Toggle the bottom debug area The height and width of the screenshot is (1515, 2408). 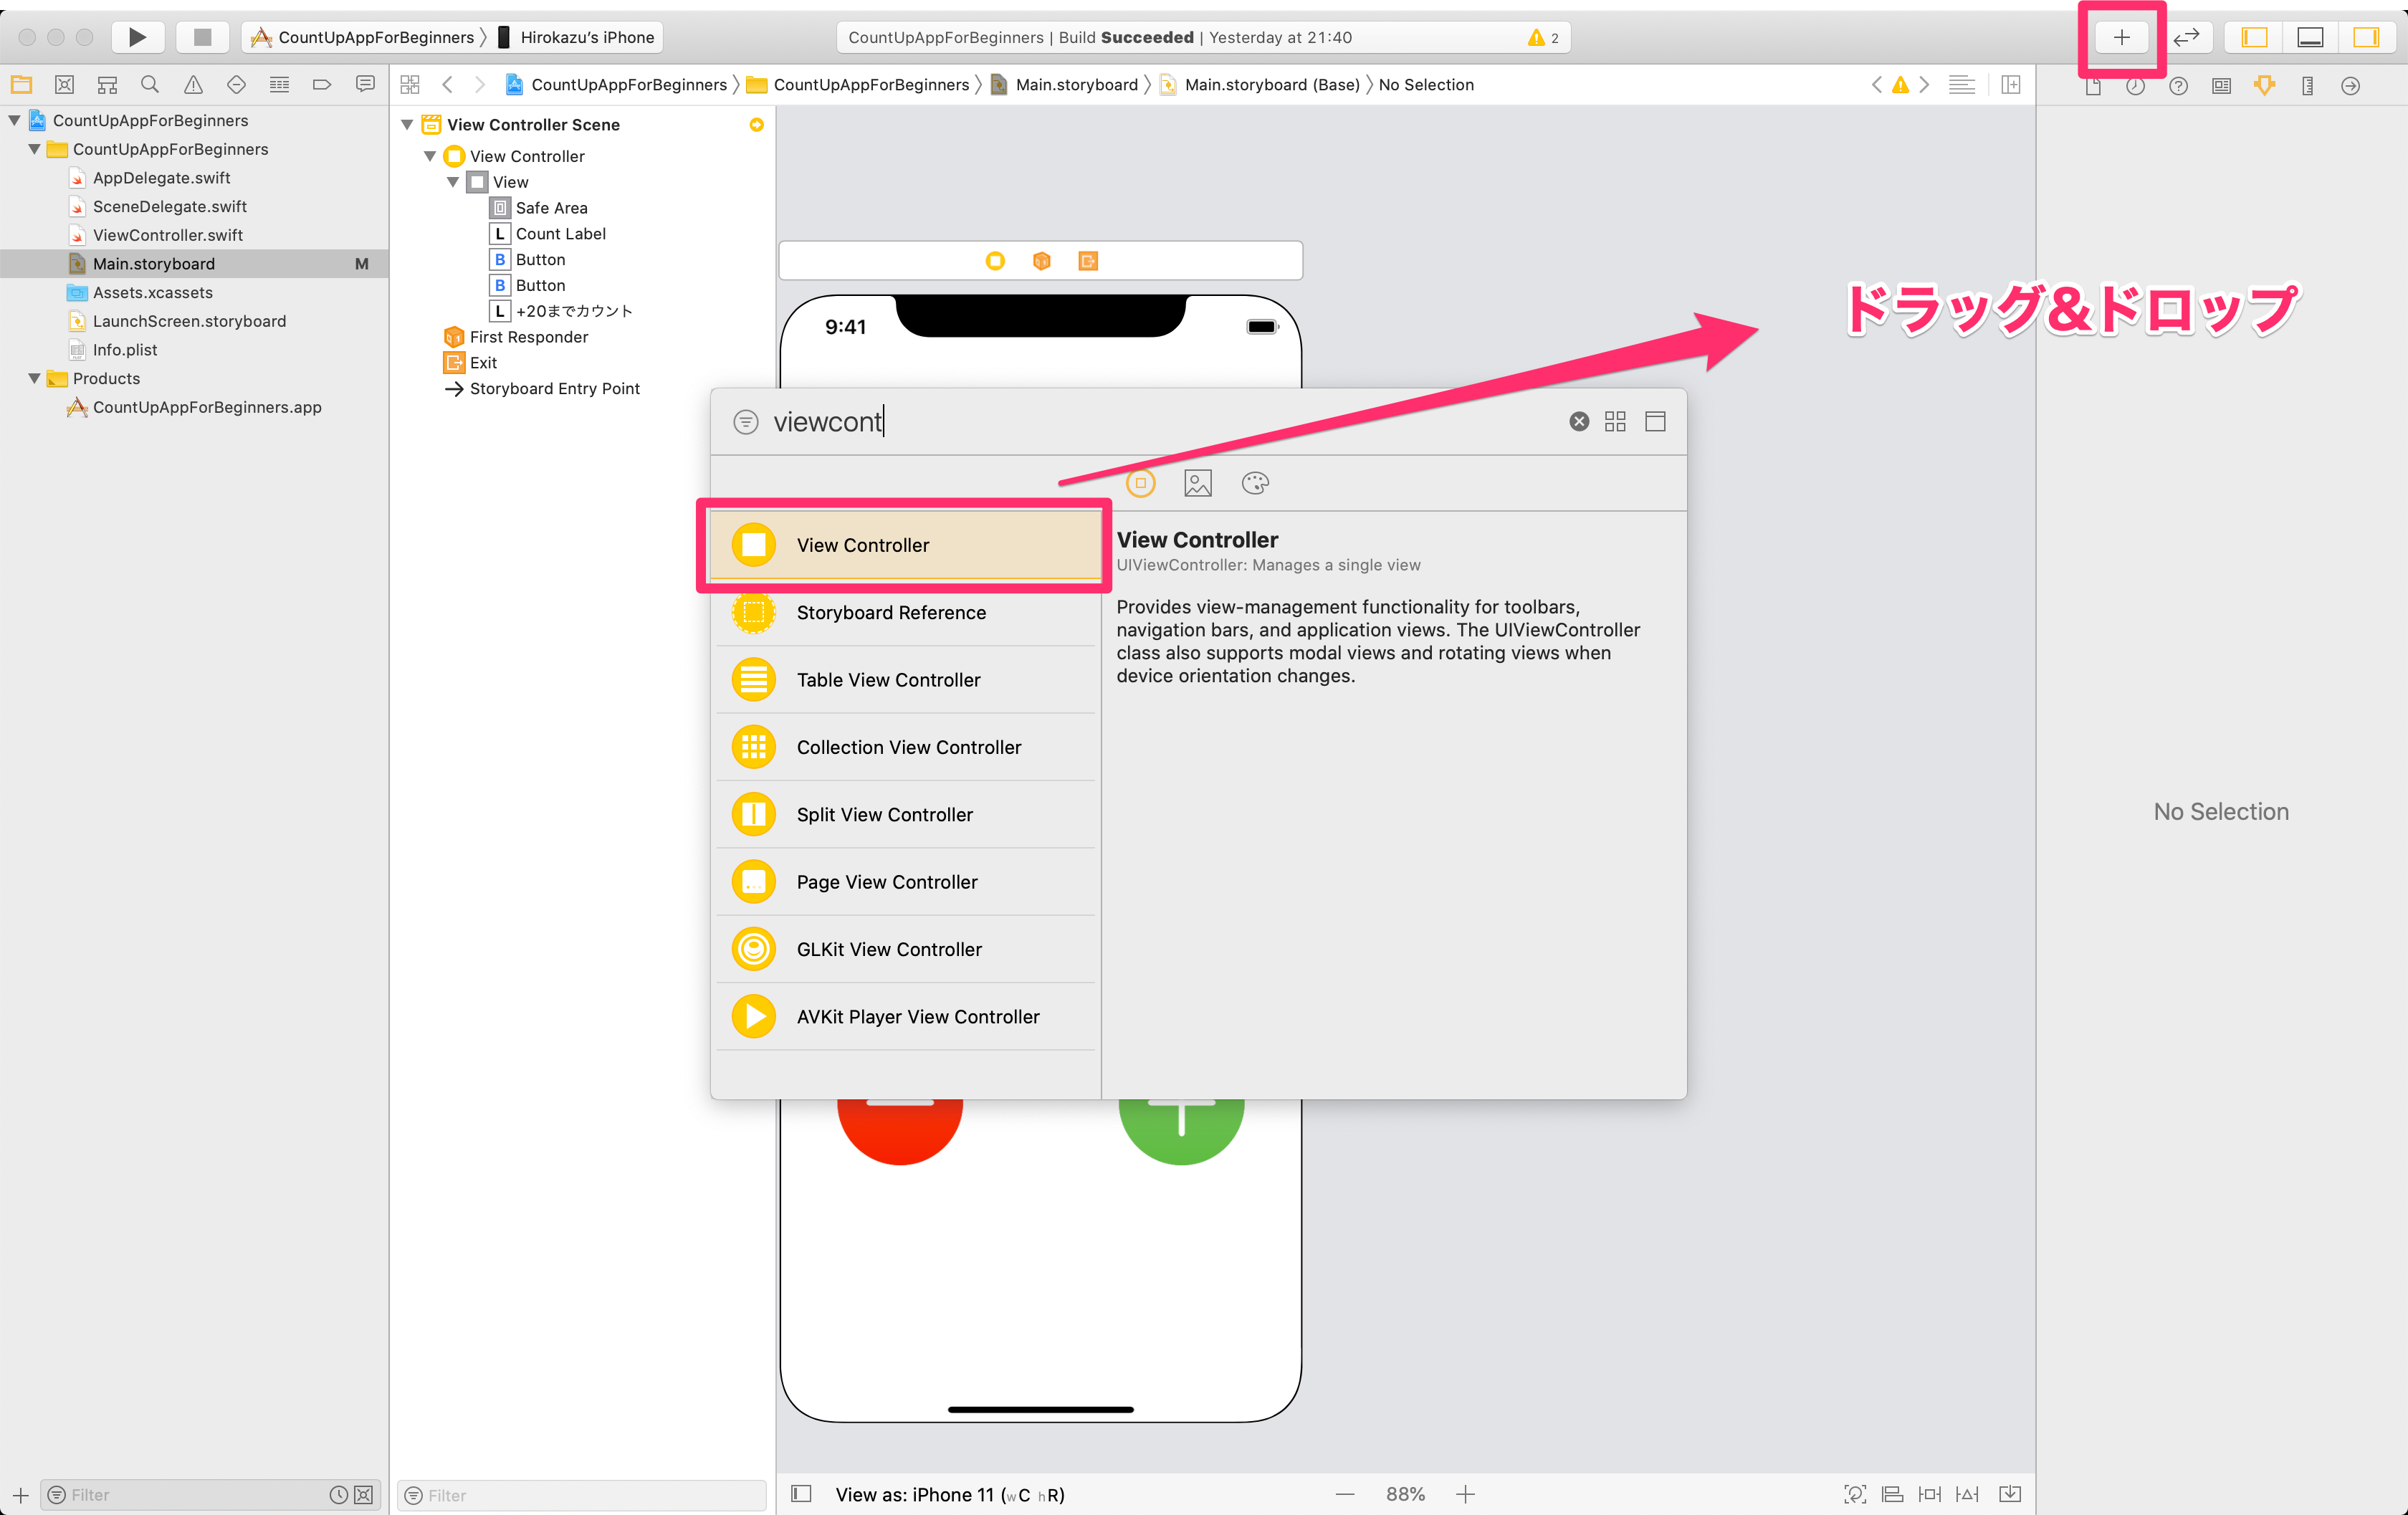(x=2310, y=37)
